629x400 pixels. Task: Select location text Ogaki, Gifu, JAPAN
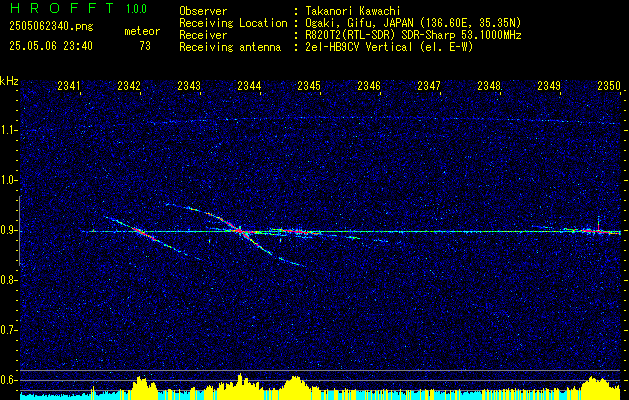pos(357,23)
